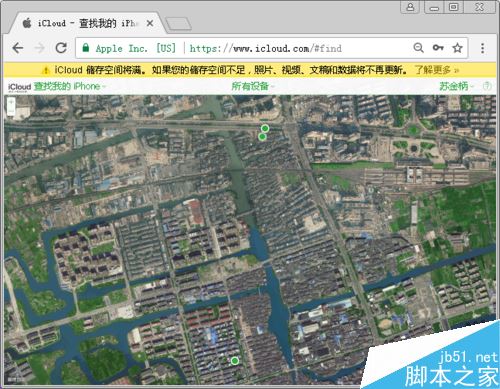This screenshot has width=500, height=389.
Task: Open the help question-mark icon
Action: click(487, 86)
